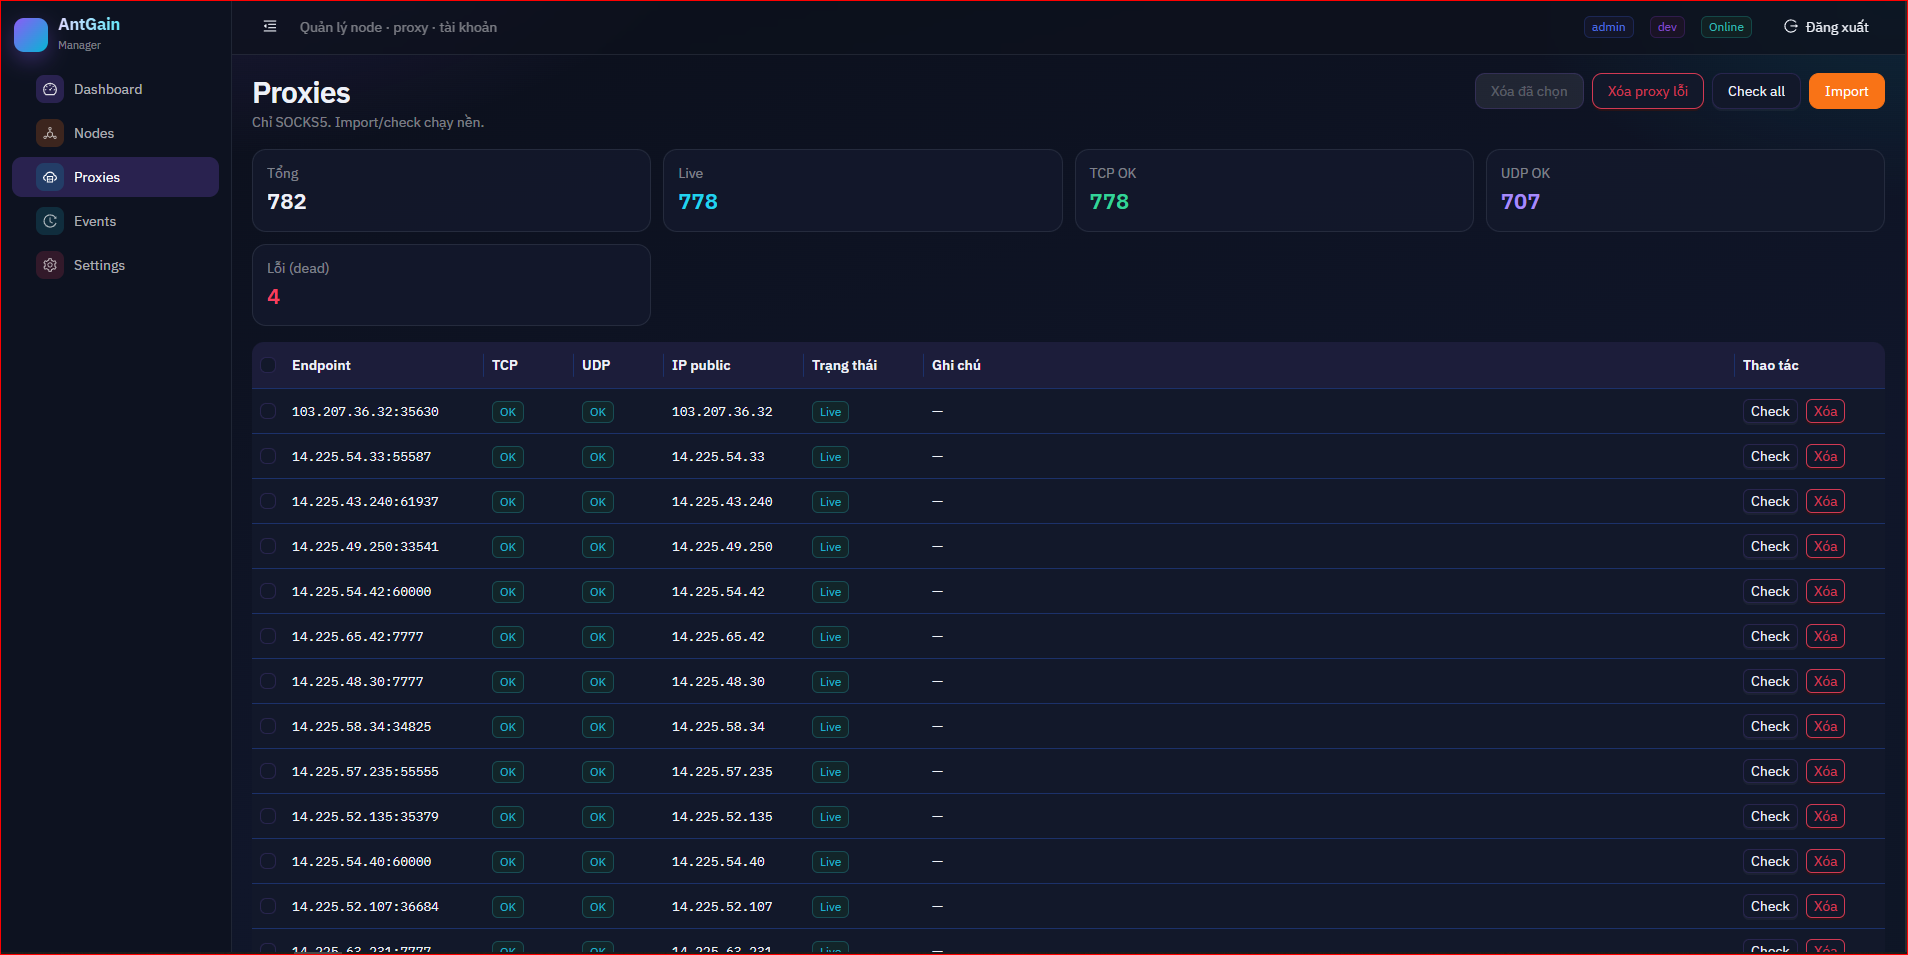The width and height of the screenshot is (1908, 955).
Task: Select checkbox for 14.225.57.235:55555
Action: coord(268,771)
